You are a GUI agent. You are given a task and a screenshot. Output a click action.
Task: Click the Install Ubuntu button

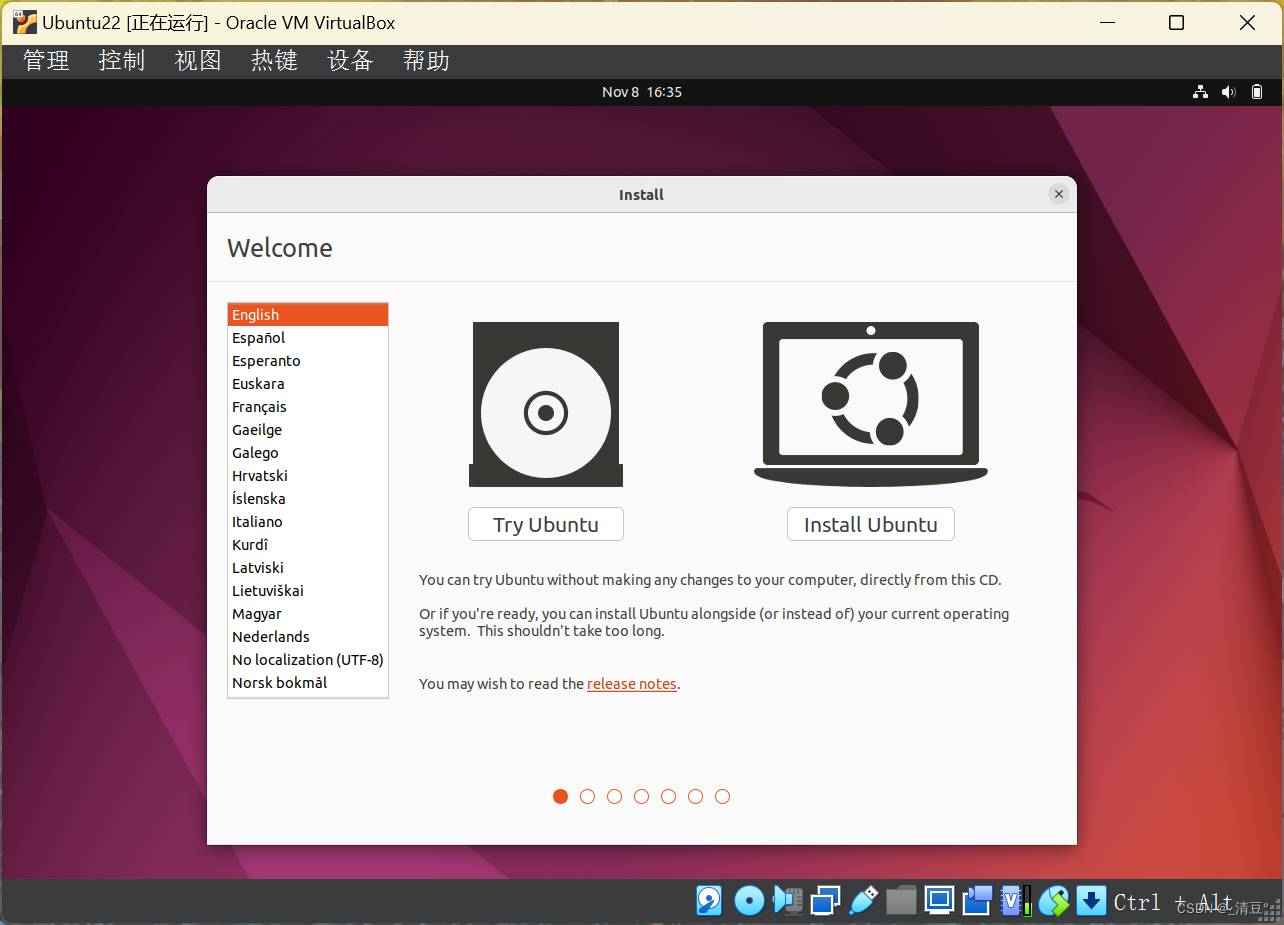[871, 525]
